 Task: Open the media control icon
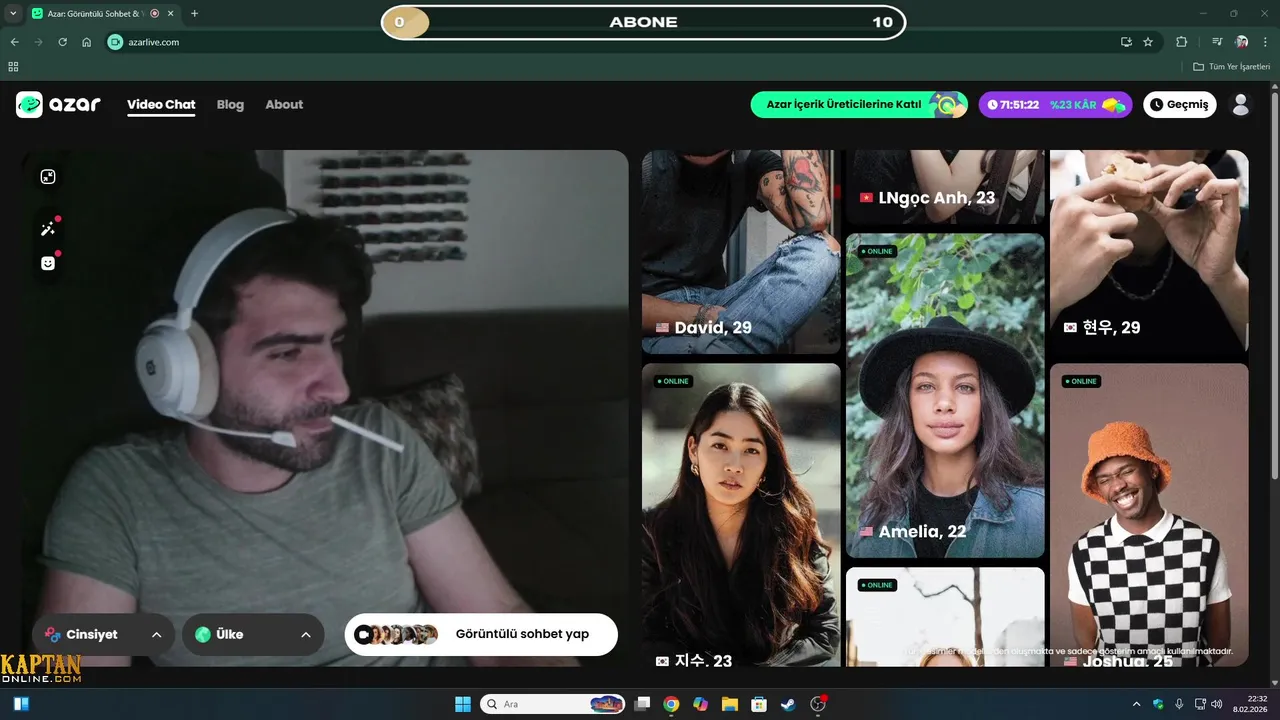pyautogui.click(x=1217, y=42)
